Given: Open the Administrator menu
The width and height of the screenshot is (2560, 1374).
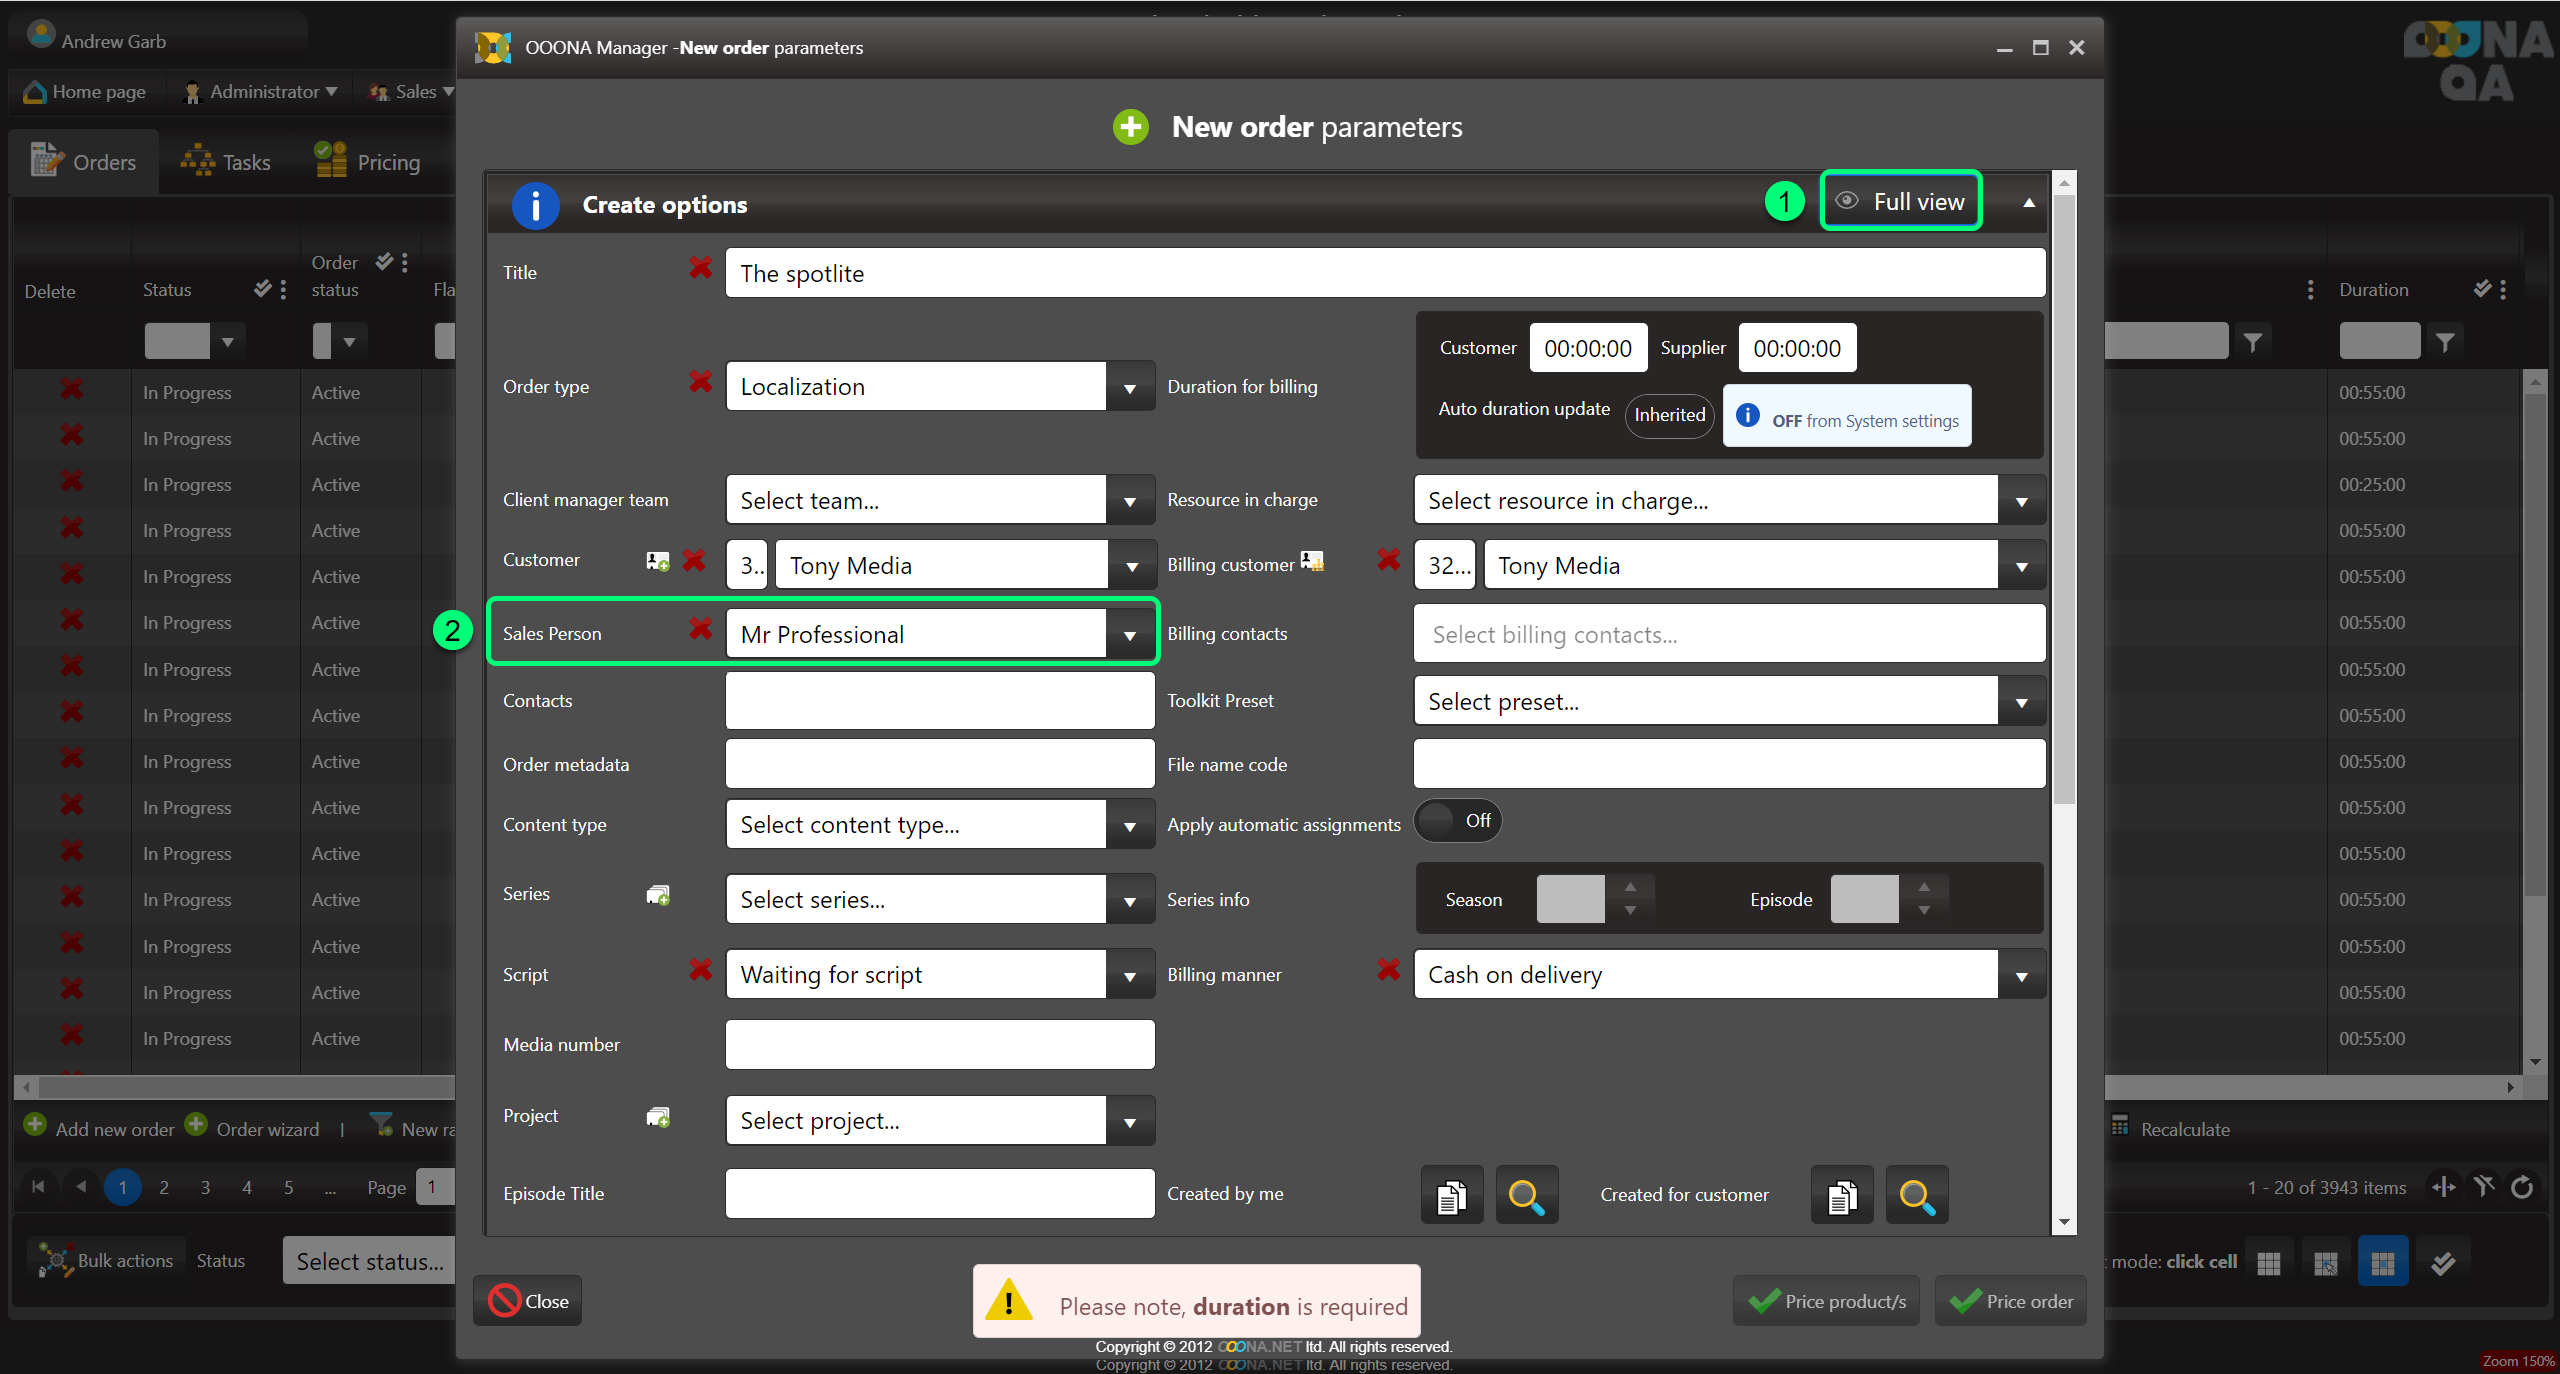Looking at the screenshot, I should point(262,92).
